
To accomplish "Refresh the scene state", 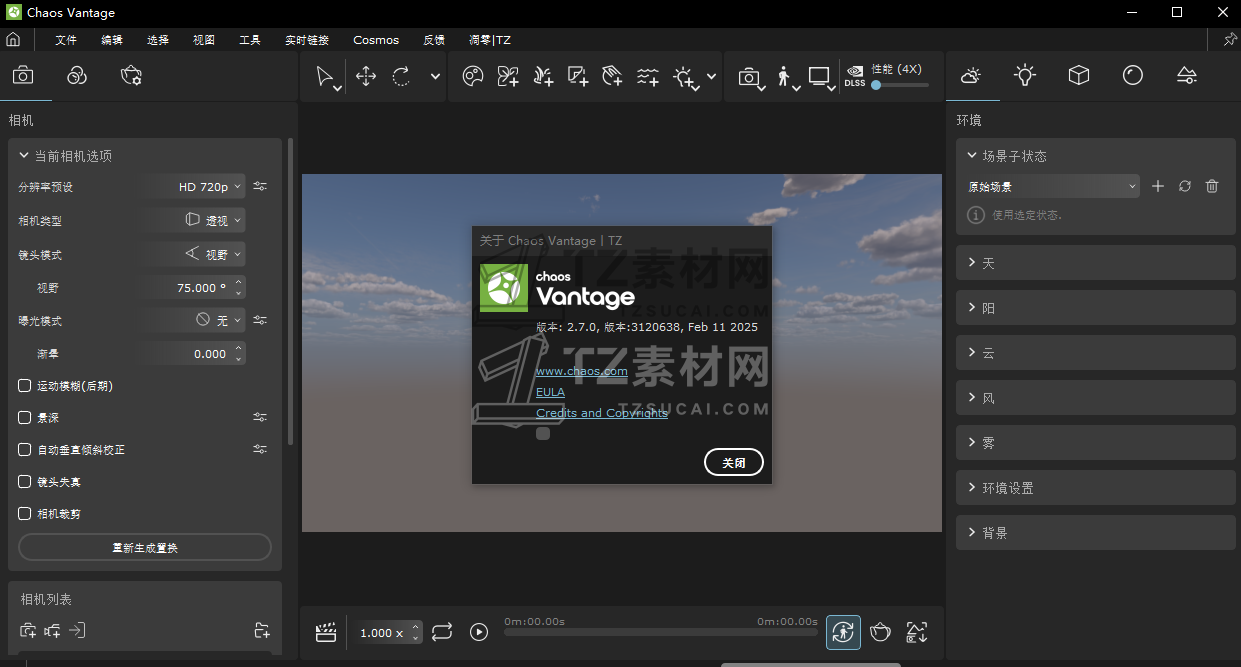I will (x=1185, y=186).
